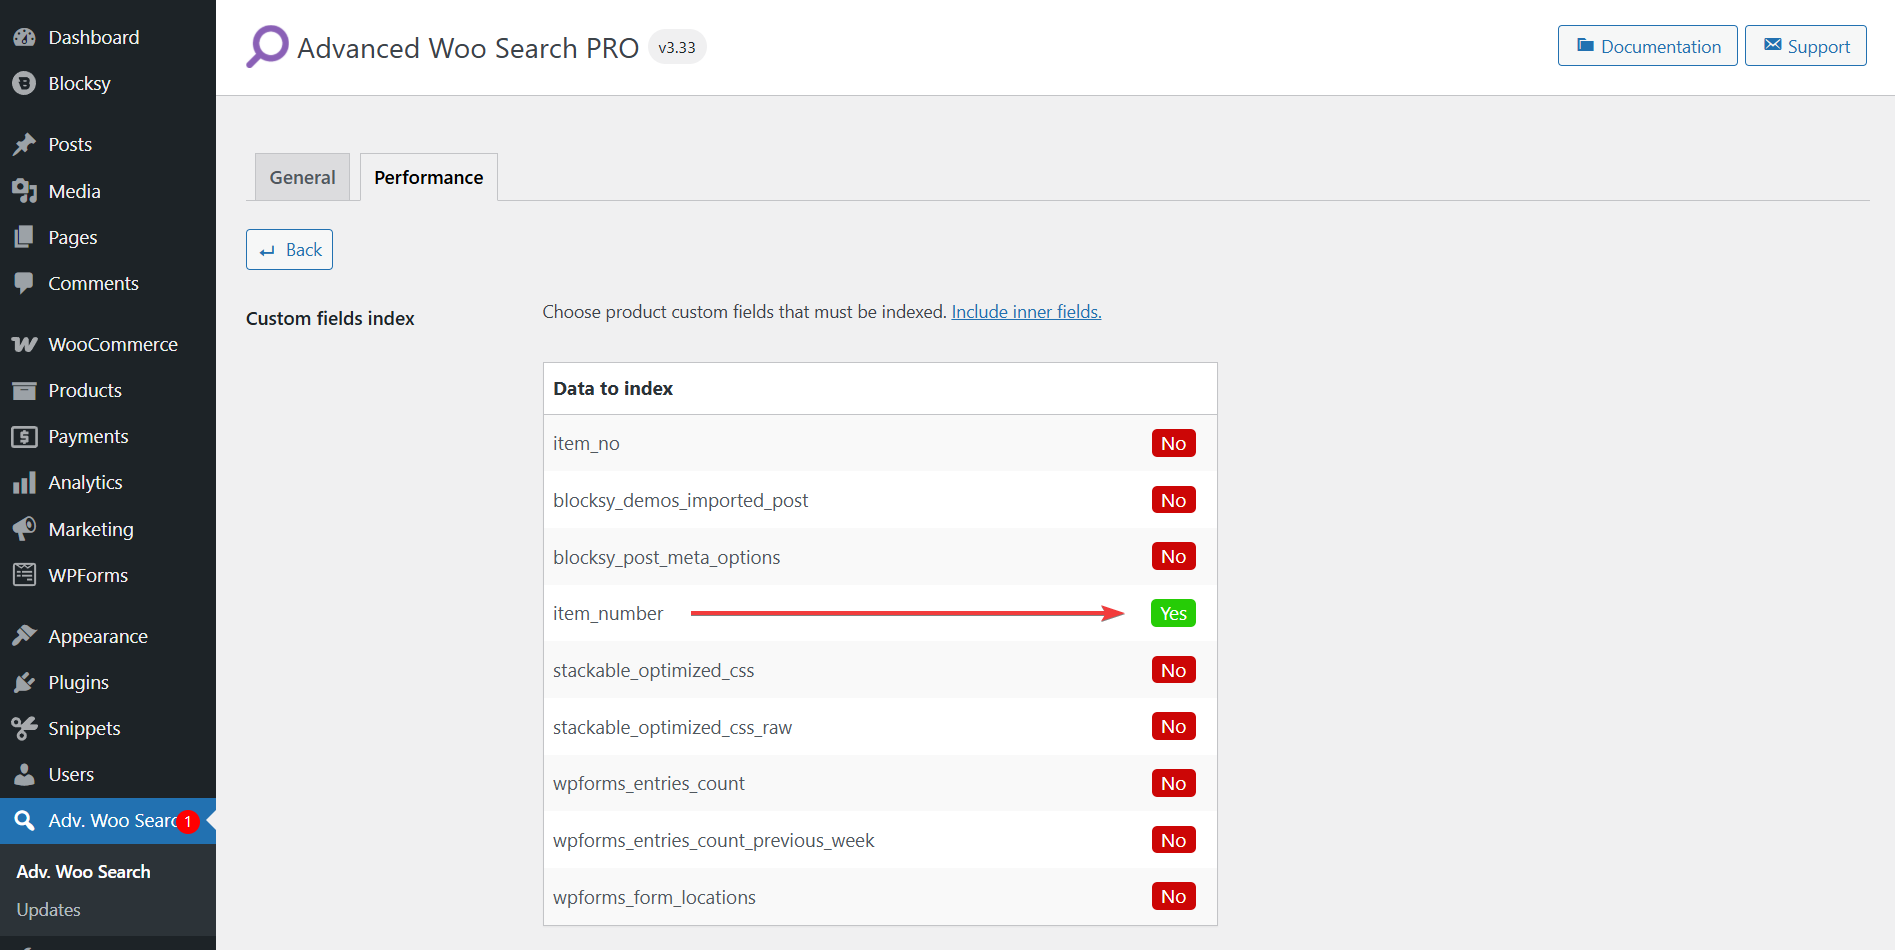1895x950 pixels.
Task: Click the Snippets scissors icon
Action: coord(24,728)
